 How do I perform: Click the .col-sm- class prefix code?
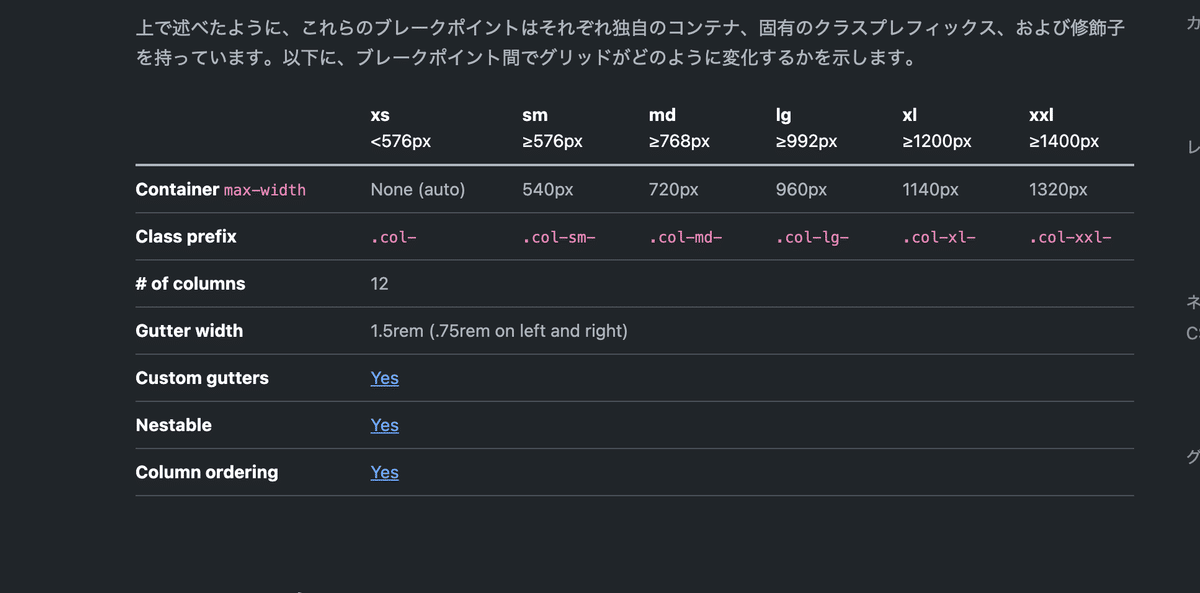pos(558,238)
